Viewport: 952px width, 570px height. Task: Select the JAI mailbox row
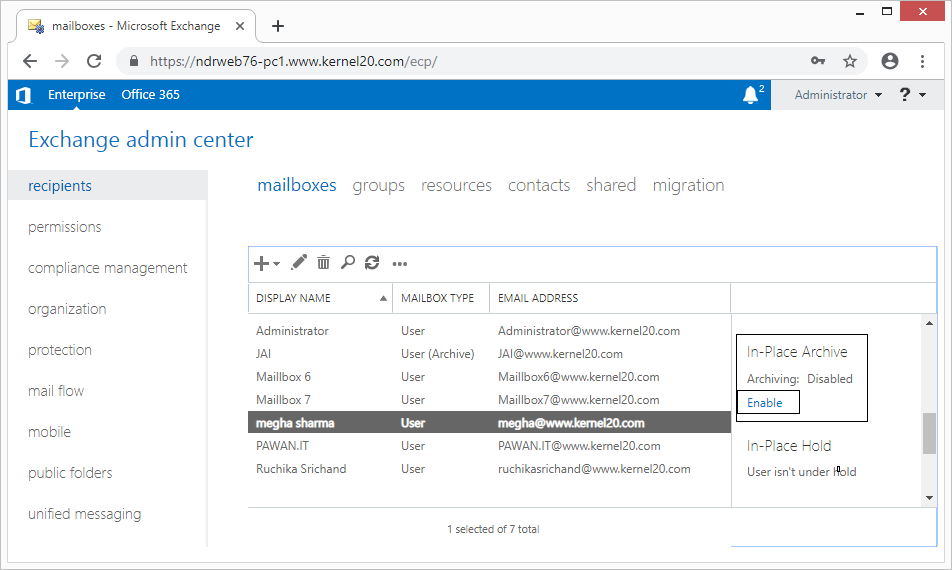(489, 354)
